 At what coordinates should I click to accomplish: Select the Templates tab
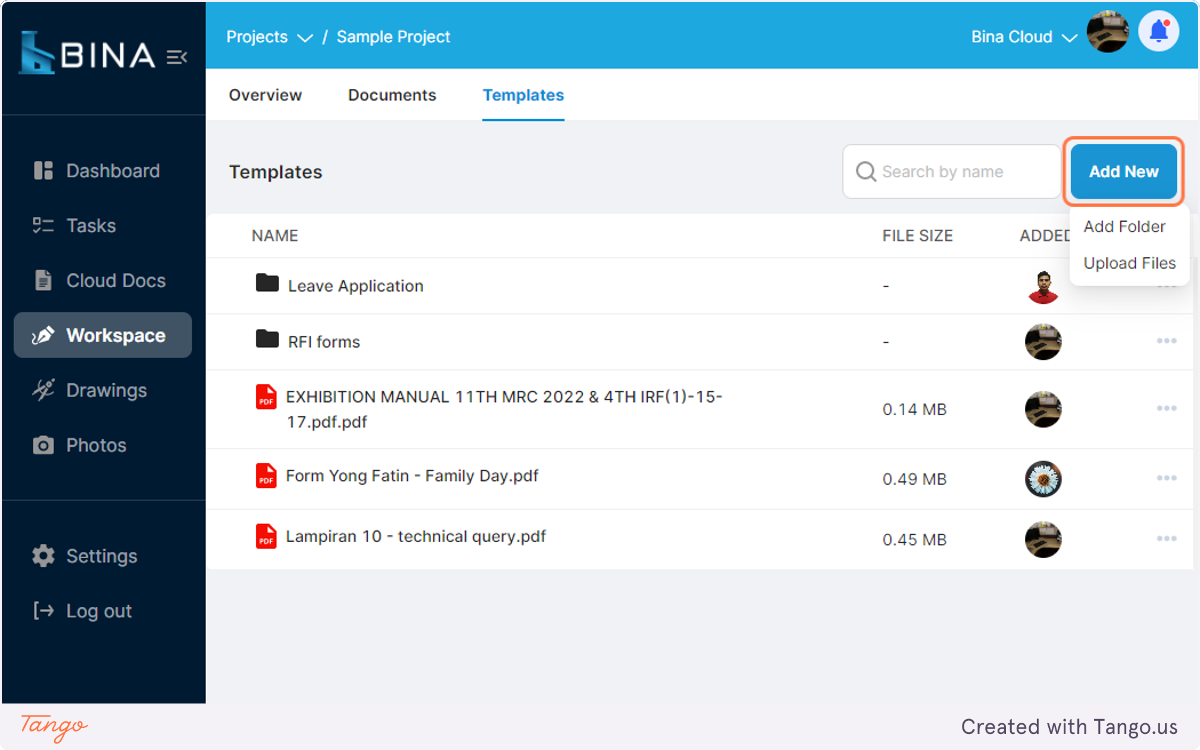[523, 95]
